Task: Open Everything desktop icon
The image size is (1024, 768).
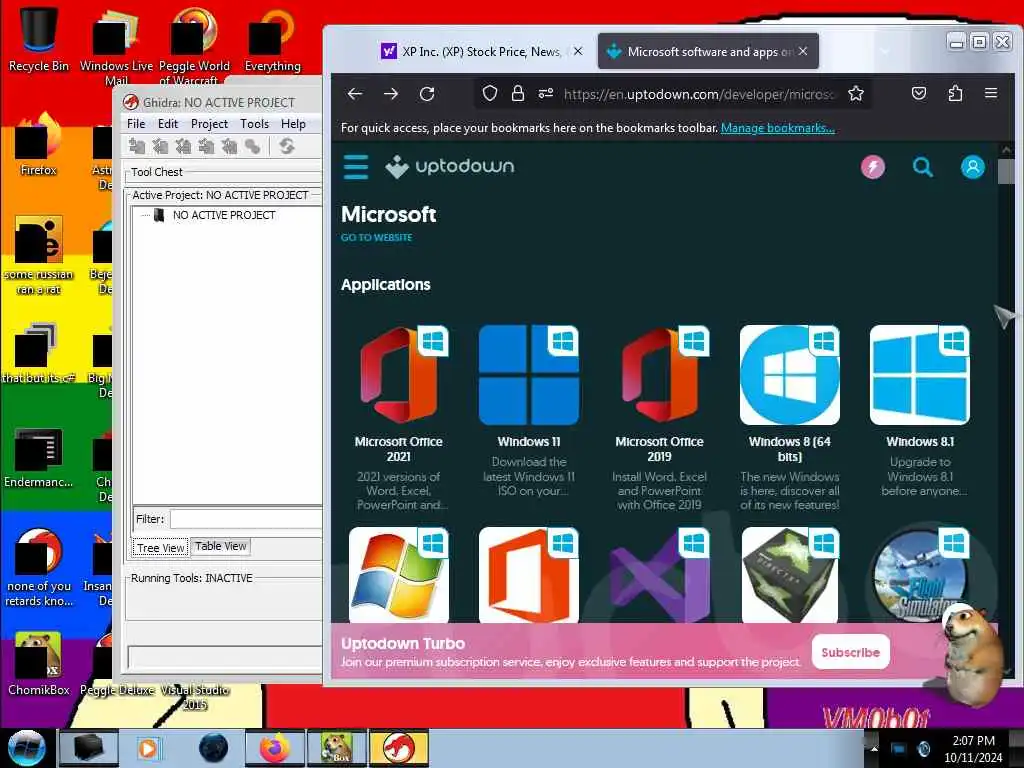Action: point(272,39)
